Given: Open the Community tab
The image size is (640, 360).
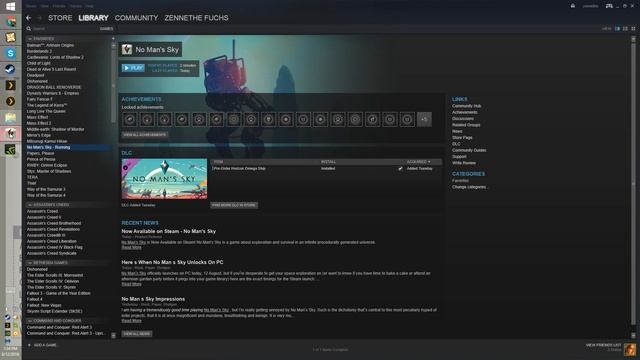Looking at the screenshot, I should [136, 18].
